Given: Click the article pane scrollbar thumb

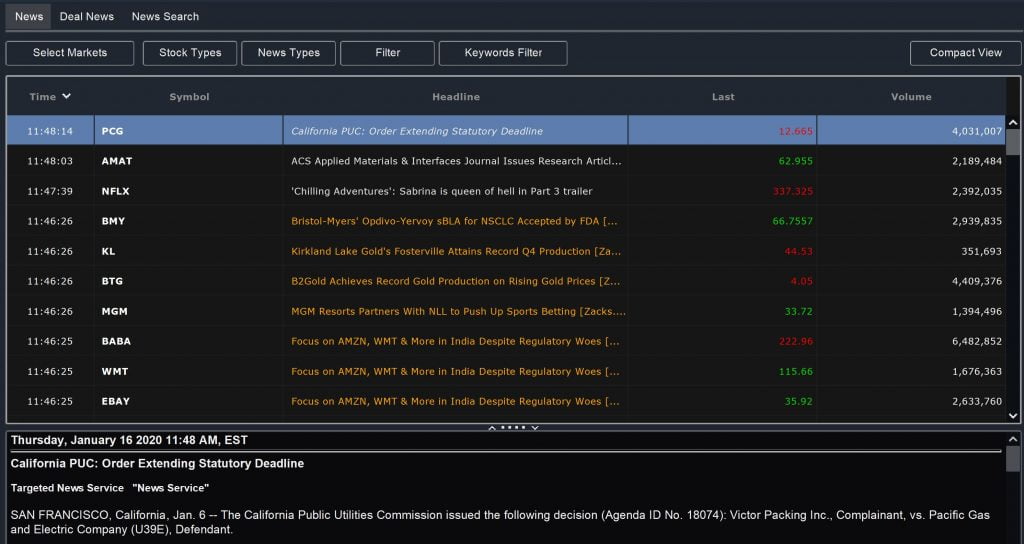Looking at the screenshot, I should [x=1013, y=458].
